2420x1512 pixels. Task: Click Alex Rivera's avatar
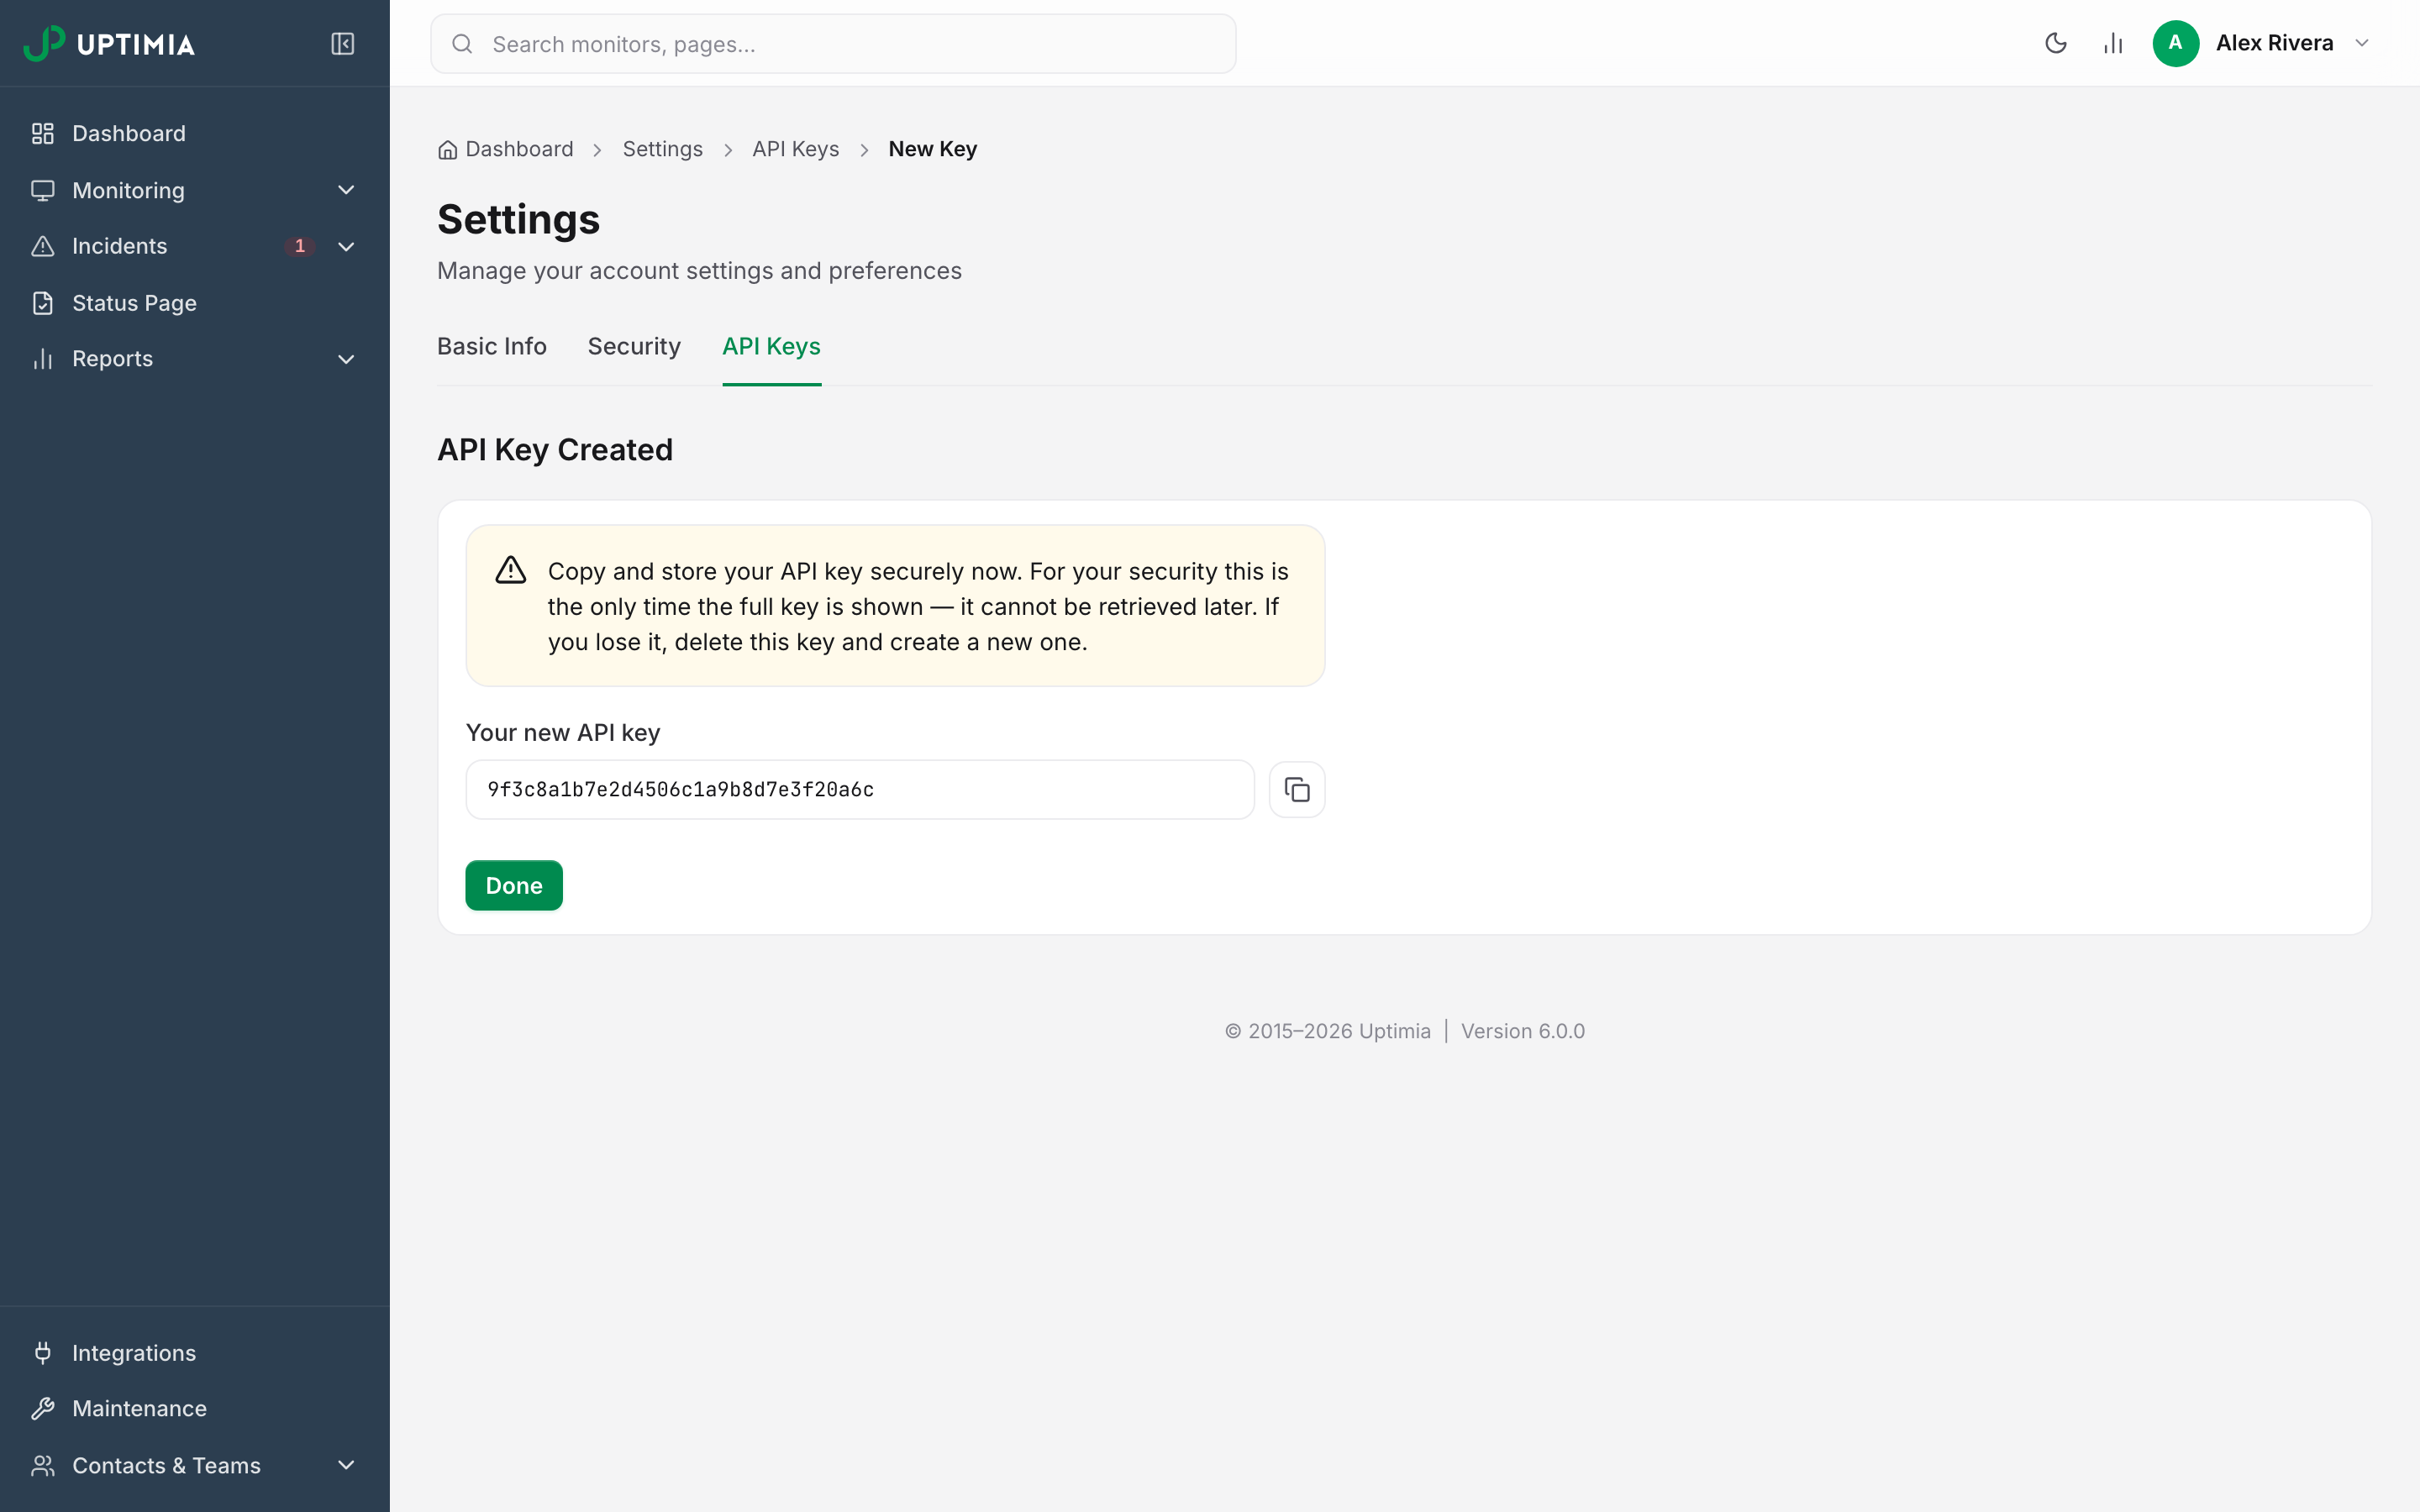point(2176,43)
